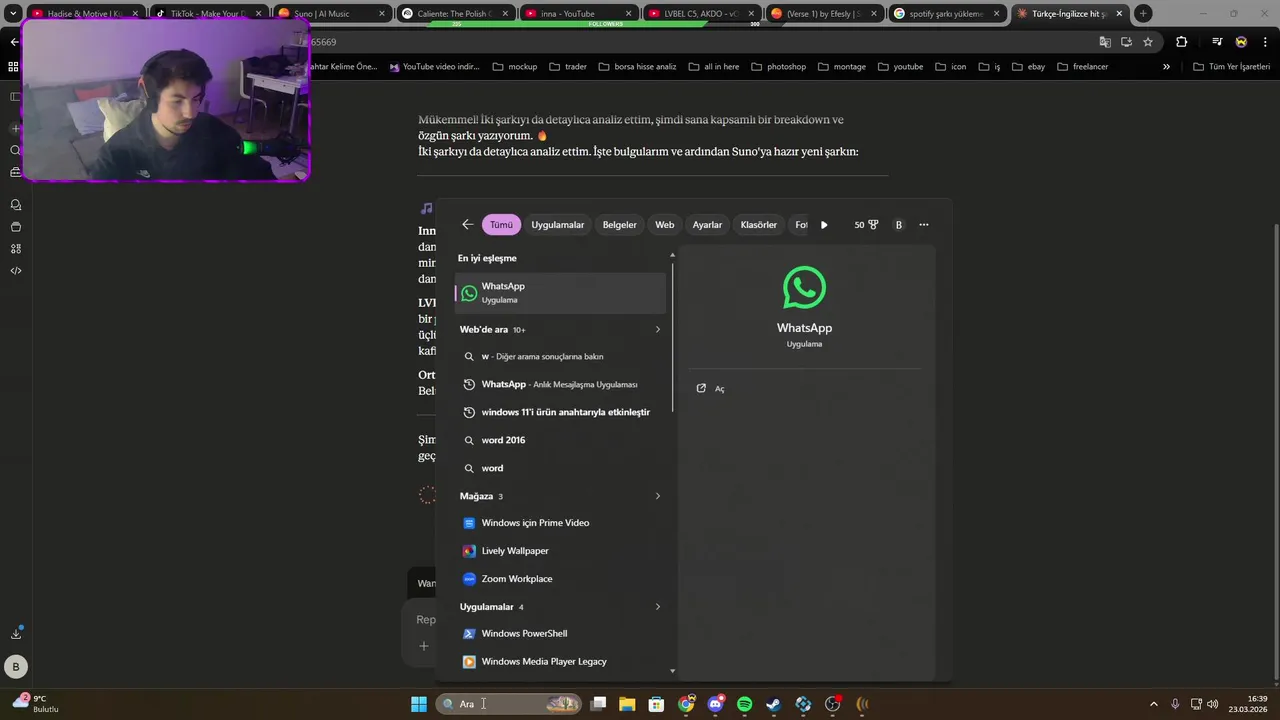Viewport: 1280px width, 720px height.
Task: Open 'Windows için Prime Video' store result
Action: [x=560, y=523]
